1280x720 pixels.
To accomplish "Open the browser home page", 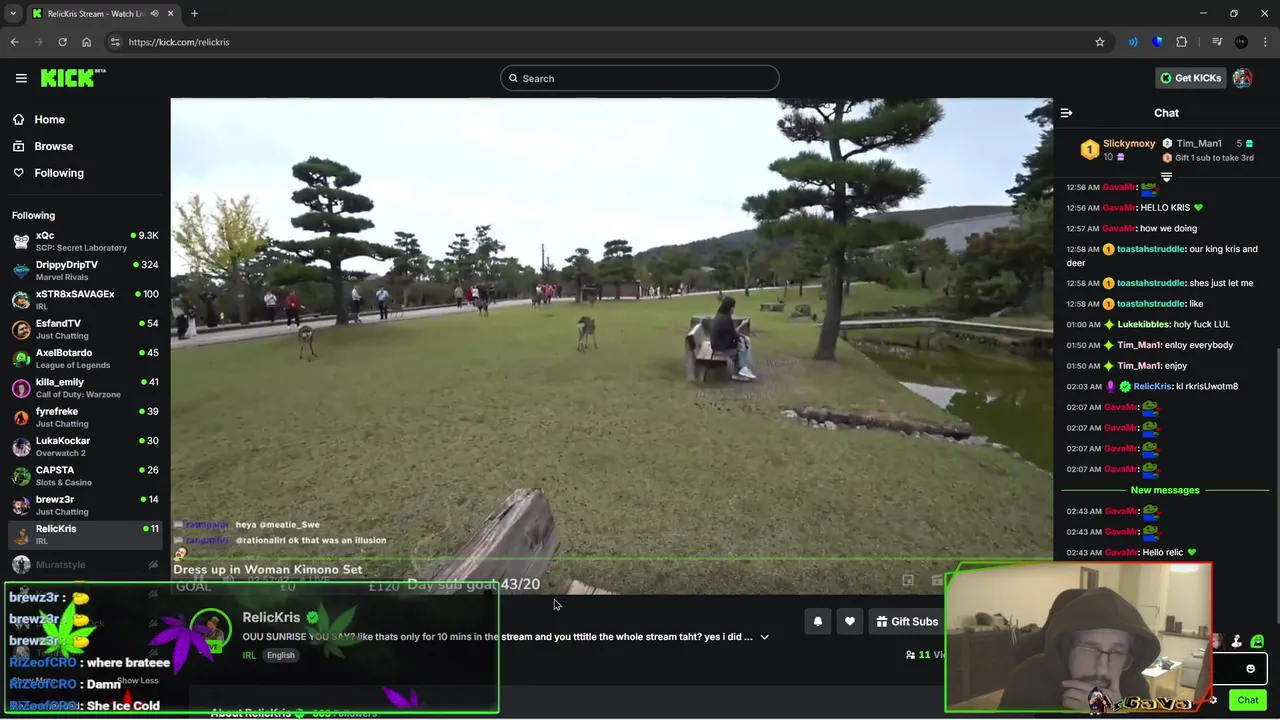I will tap(86, 42).
